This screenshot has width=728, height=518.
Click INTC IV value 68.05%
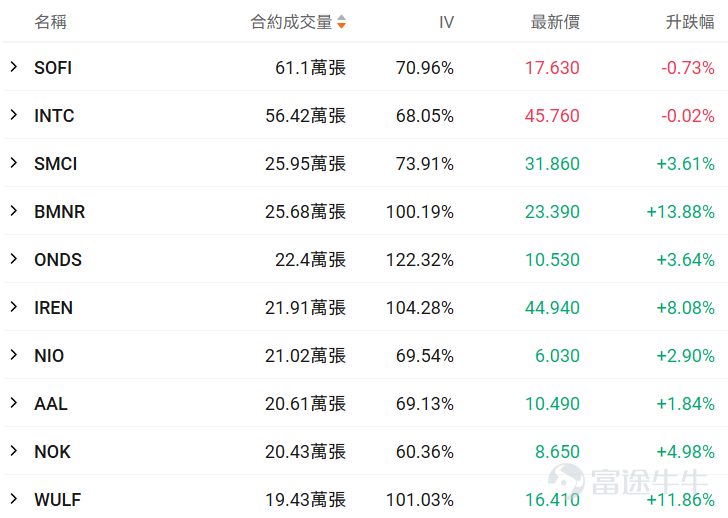(x=425, y=116)
